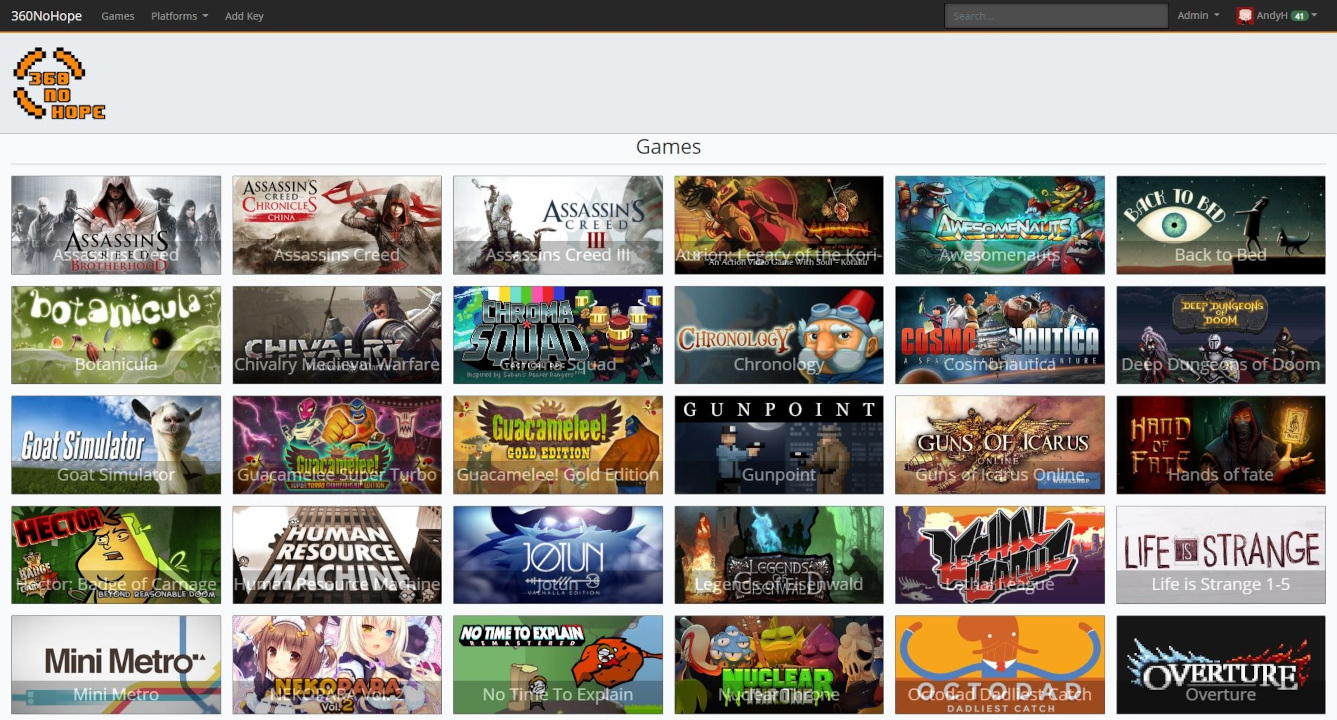Select the Chroma Squad game card

coord(558,335)
